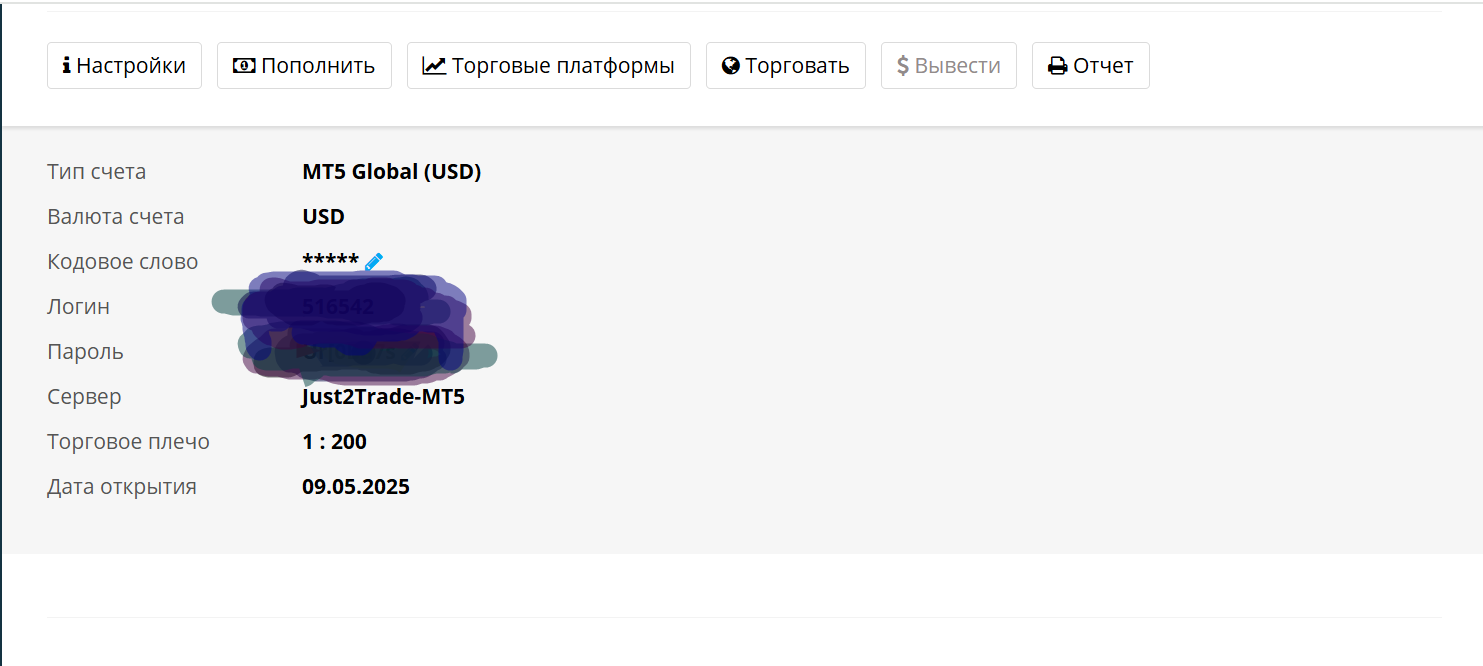Select the MT5 Global (USD) account type value
This screenshot has width=1483, height=666.
(392, 172)
